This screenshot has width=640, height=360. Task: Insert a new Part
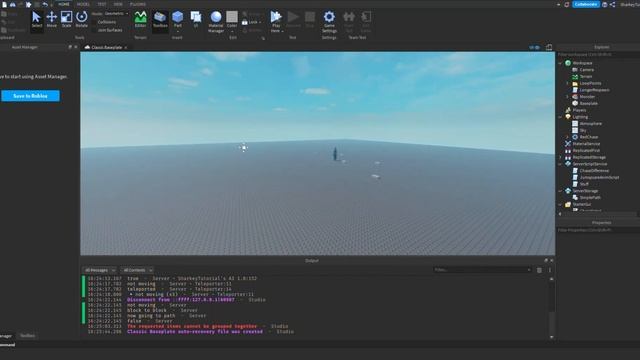[x=178, y=19]
